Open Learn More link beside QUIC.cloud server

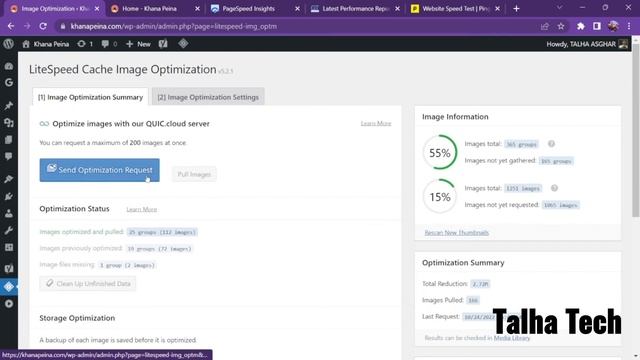(x=376, y=123)
